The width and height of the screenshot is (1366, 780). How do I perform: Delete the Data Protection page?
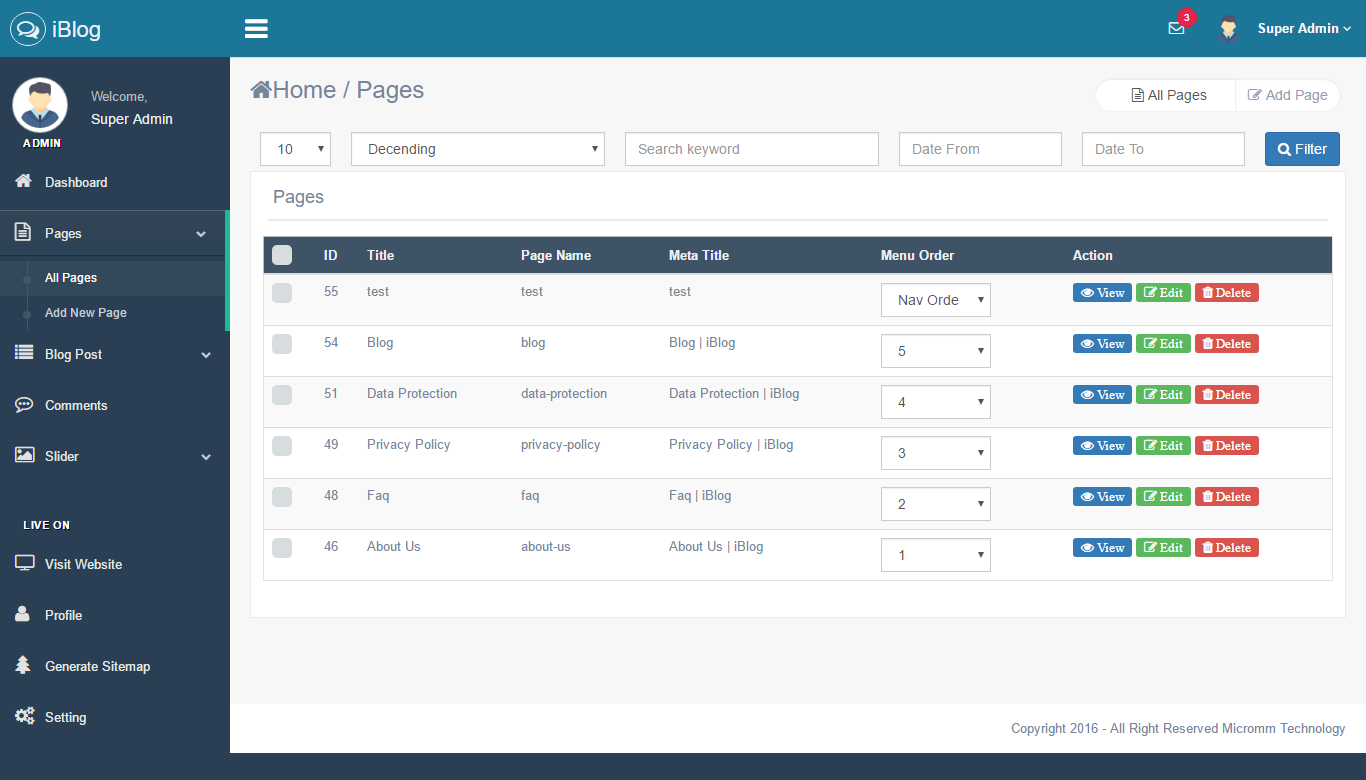click(x=1226, y=395)
